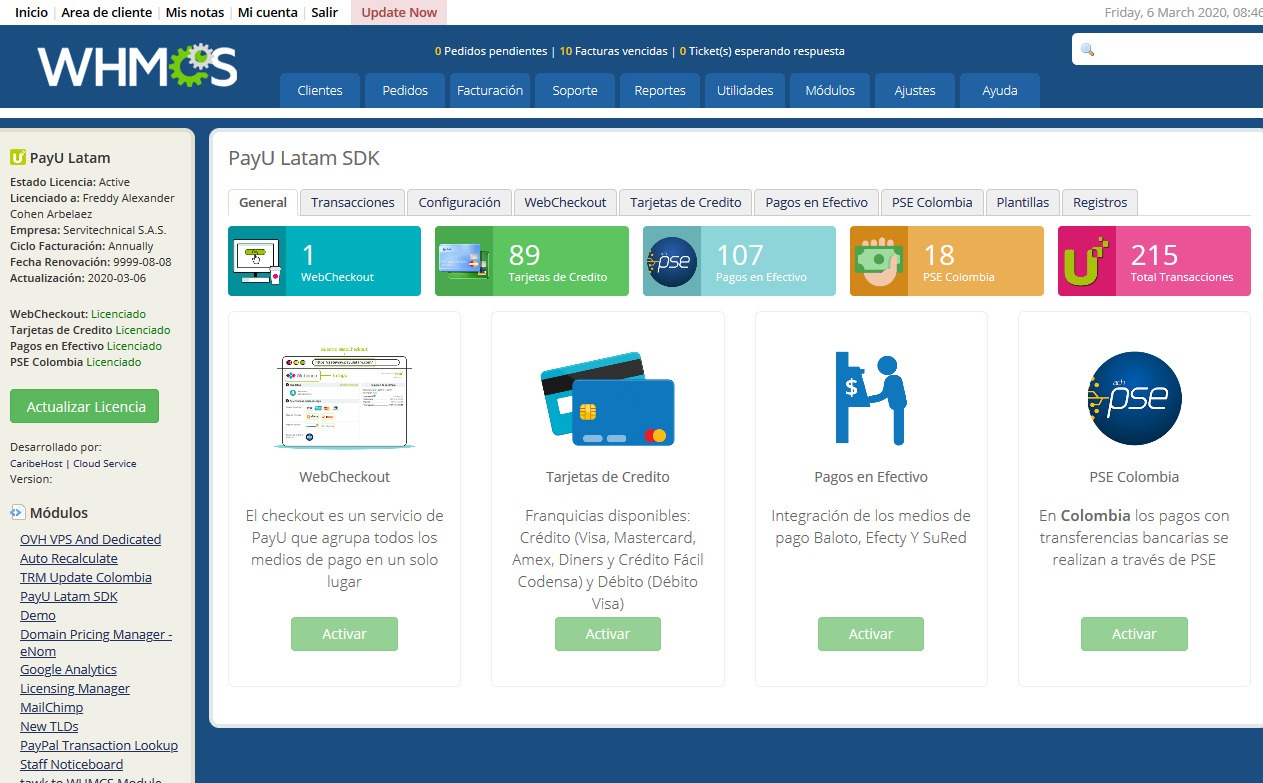The height and width of the screenshot is (783, 1263).
Task: Open PayU Latam SDK sidebar link
Action: click(x=69, y=596)
